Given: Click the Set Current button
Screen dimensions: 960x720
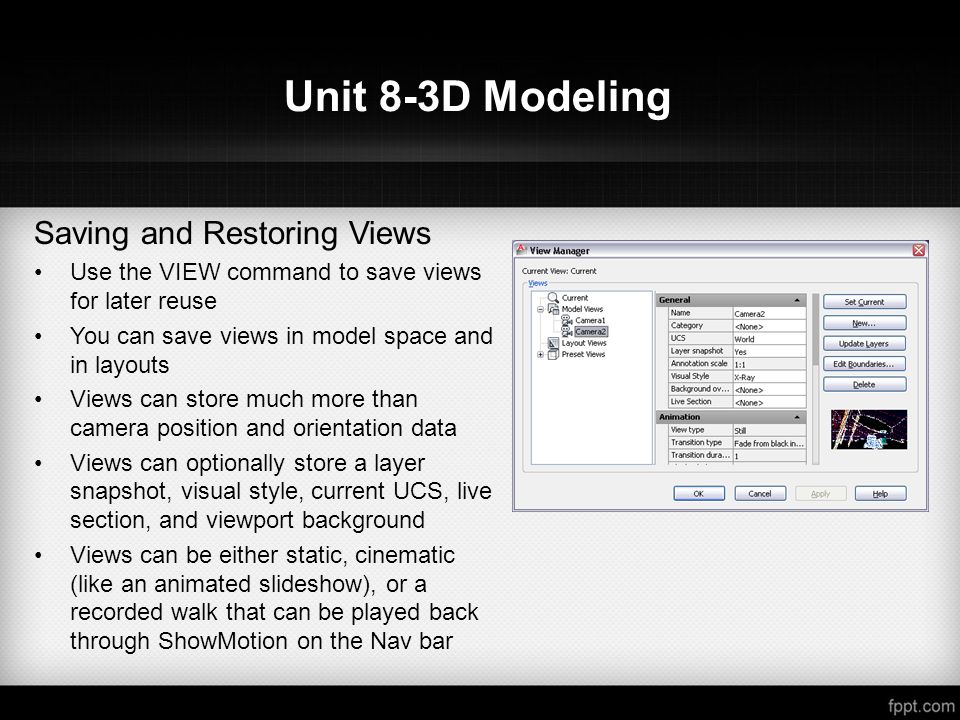Looking at the screenshot, I should [x=864, y=302].
